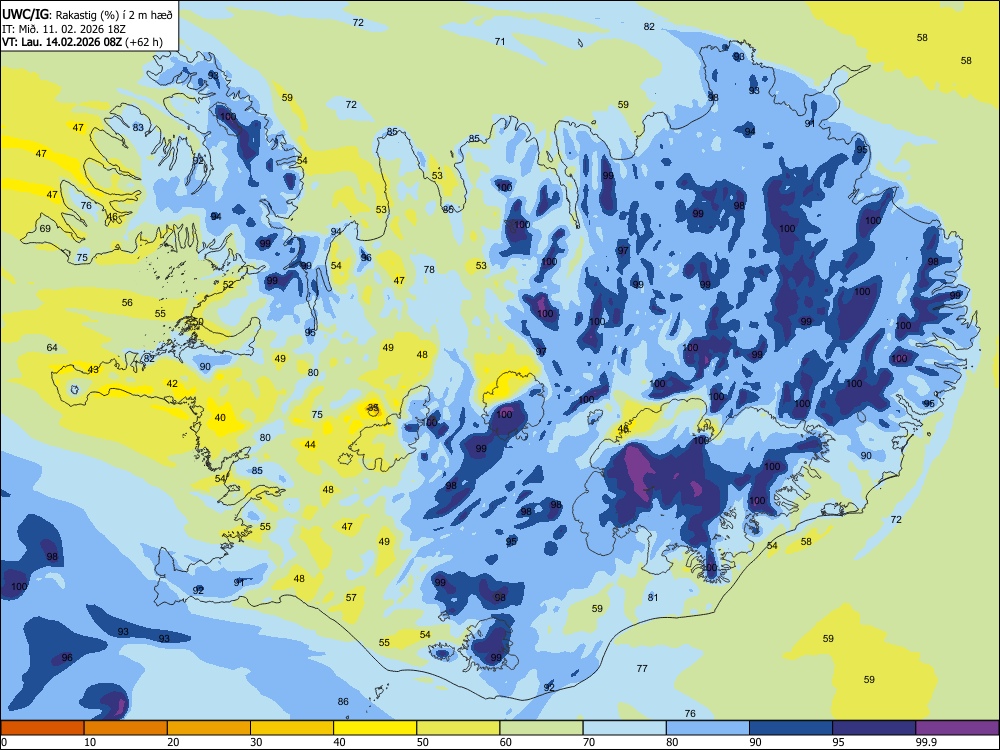
Task: Click the legend tick label '99.9'
Action: coord(926,742)
